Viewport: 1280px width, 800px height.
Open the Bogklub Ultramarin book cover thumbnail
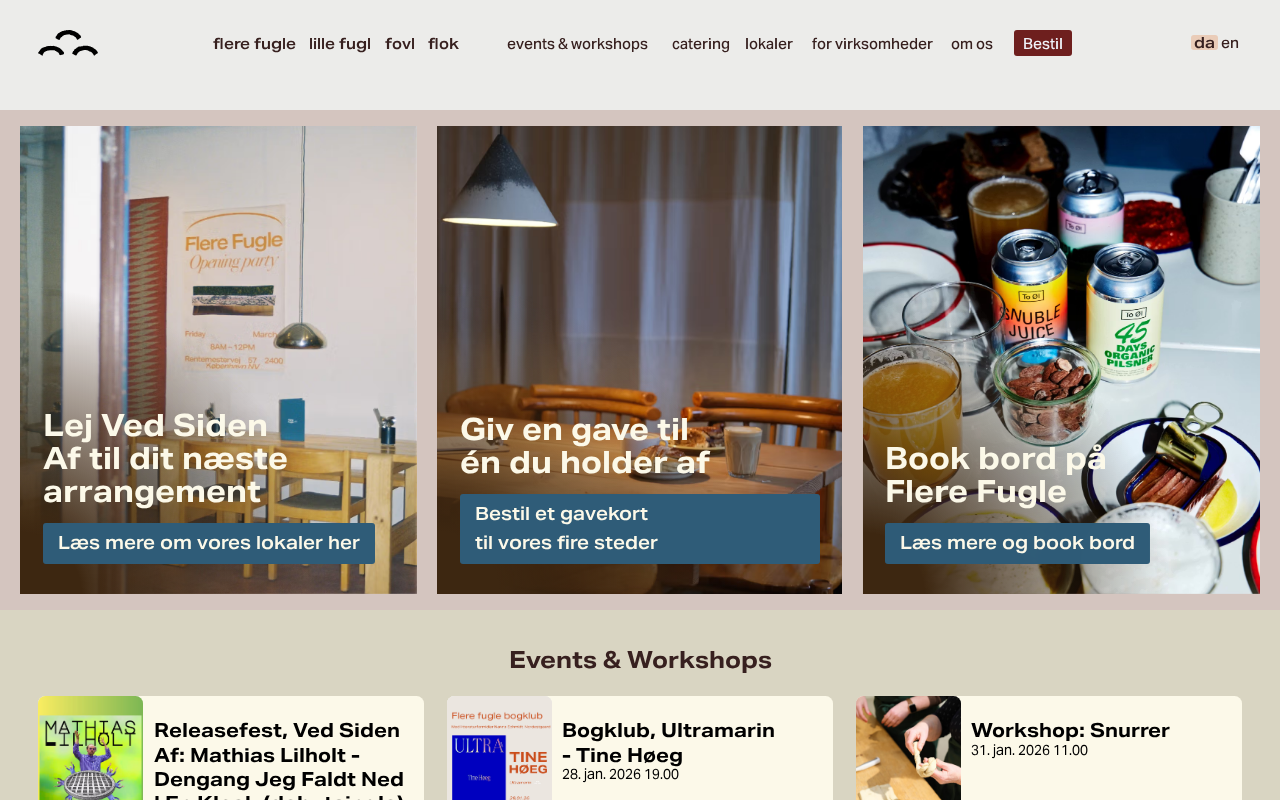click(500, 748)
